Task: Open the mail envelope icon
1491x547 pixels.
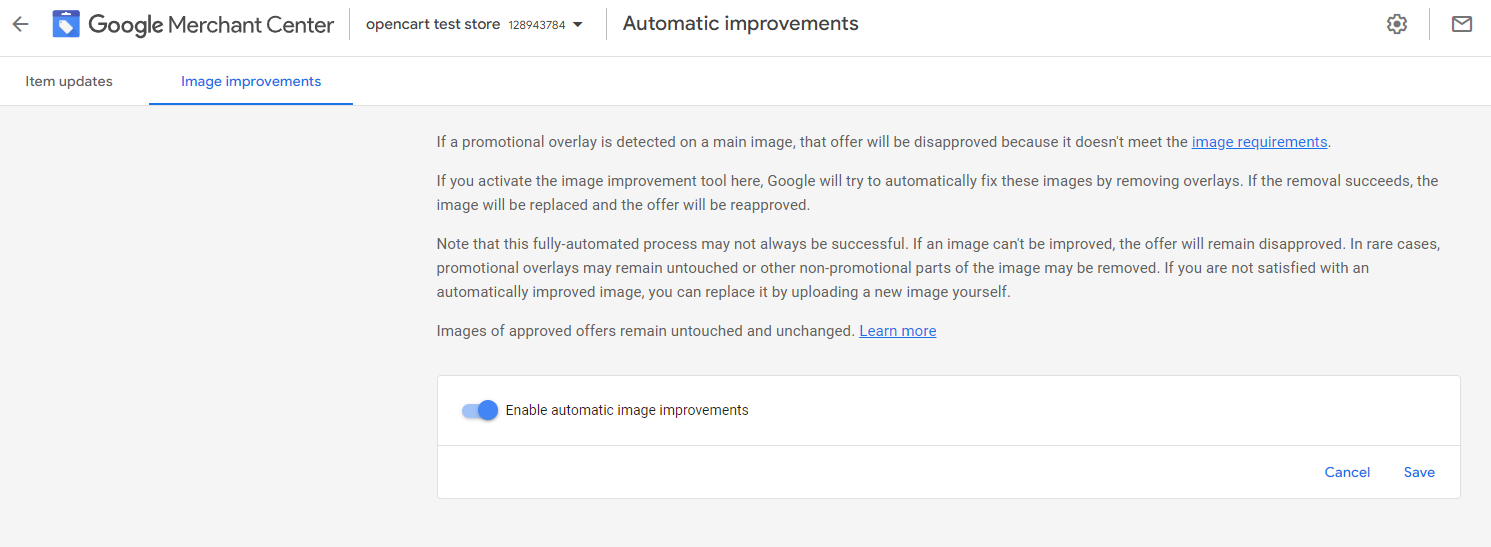Action: [x=1462, y=24]
